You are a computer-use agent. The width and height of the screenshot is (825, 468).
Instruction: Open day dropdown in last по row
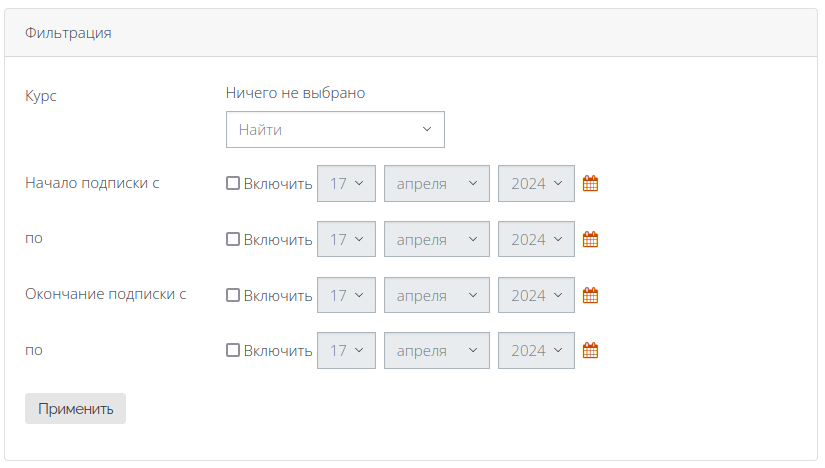coord(346,350)
